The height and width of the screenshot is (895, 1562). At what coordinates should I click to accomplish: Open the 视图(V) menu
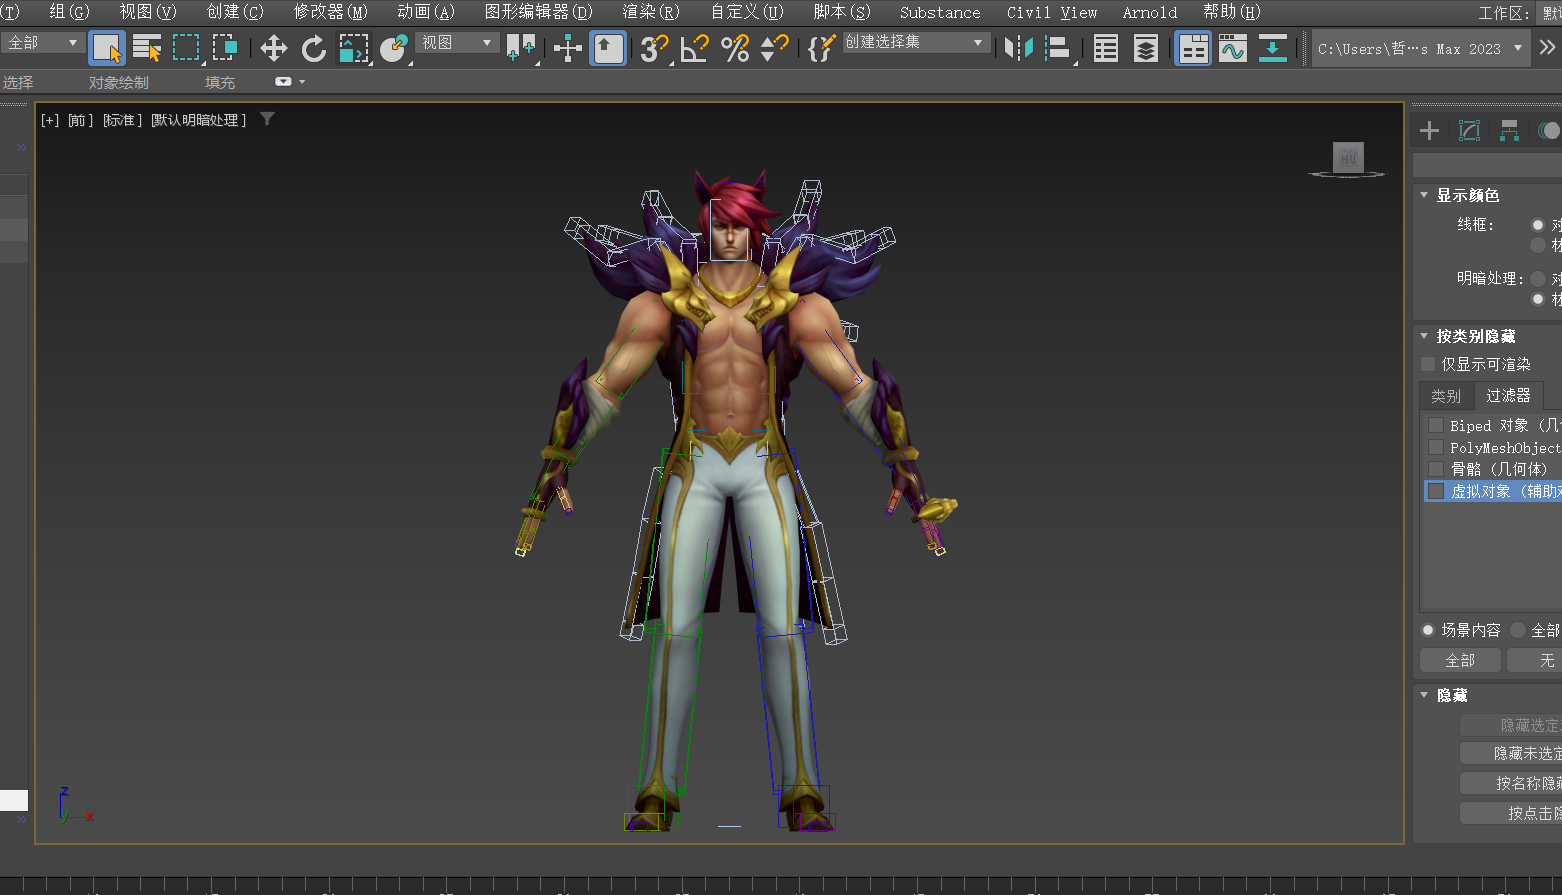point(148,12)
